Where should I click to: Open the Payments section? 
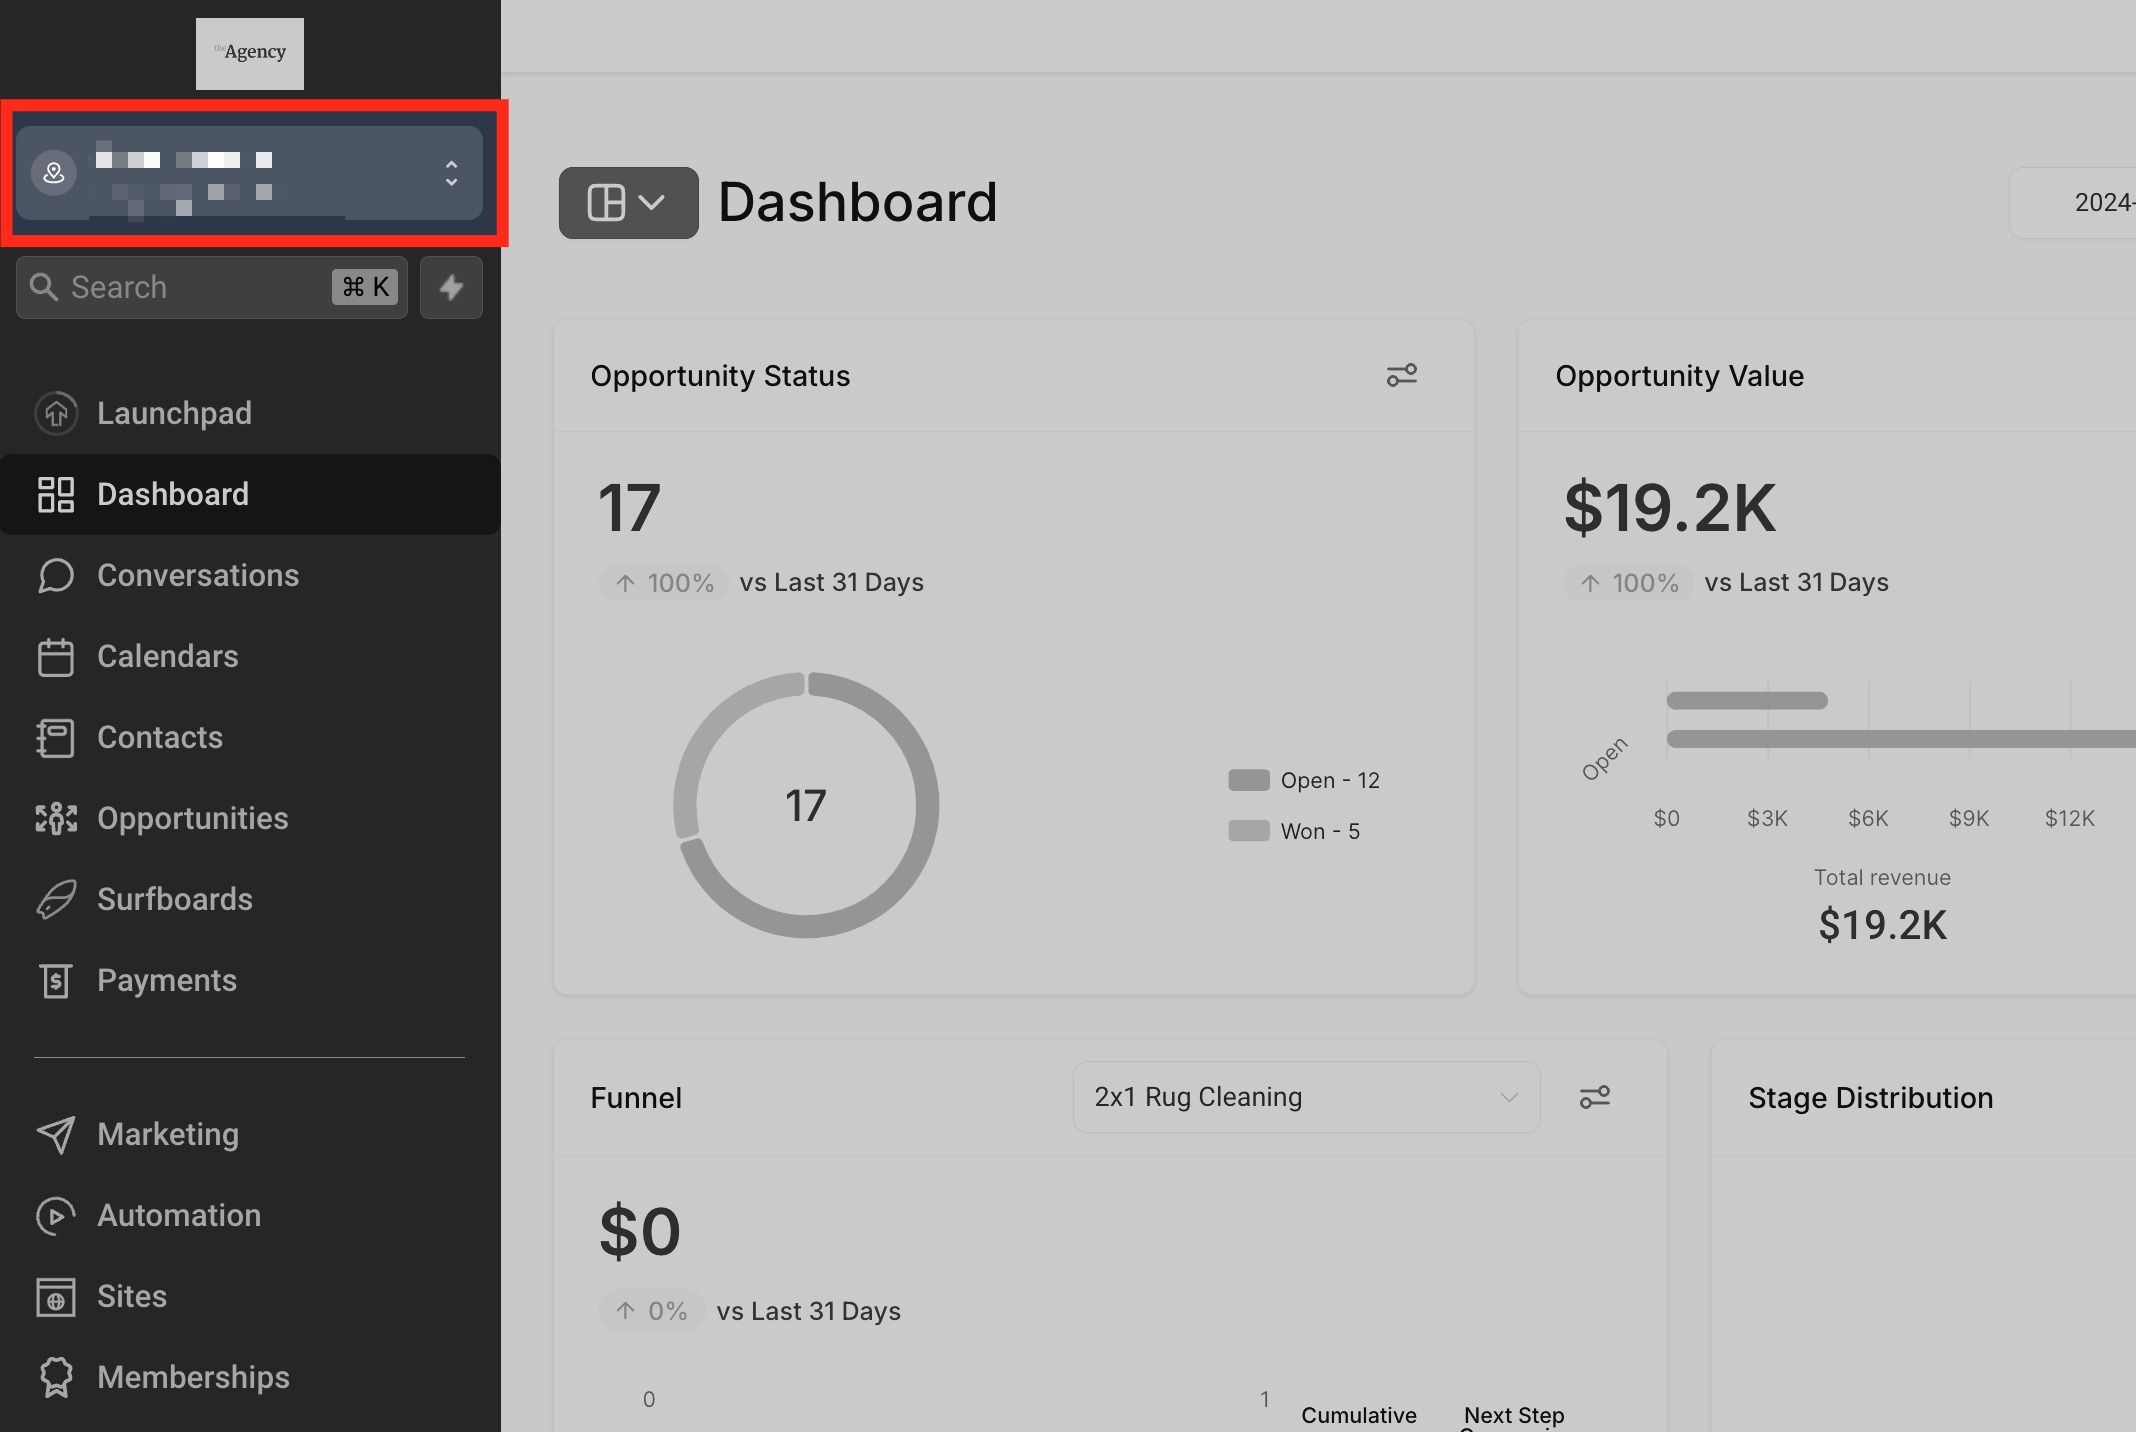coord(166,980)
